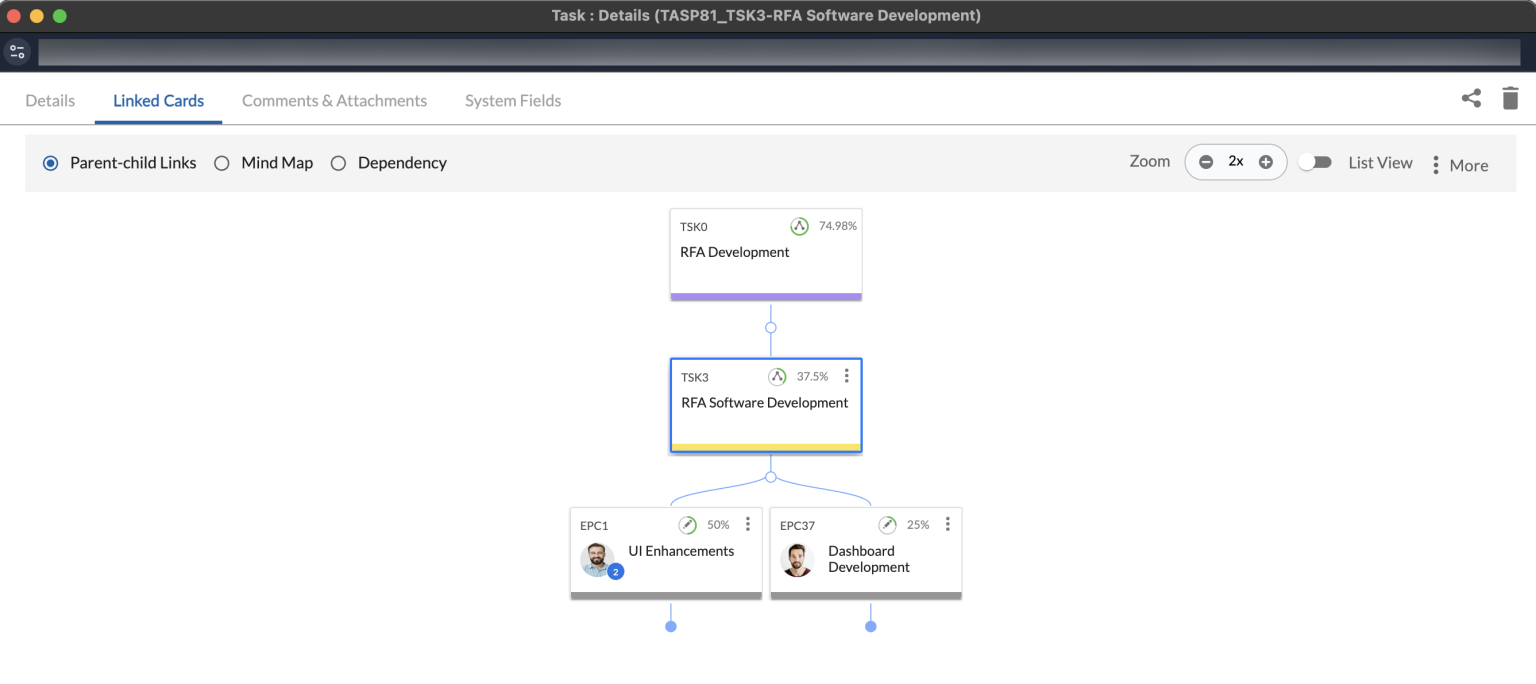Click the TSK0 card ID

[x=694, y=227]
